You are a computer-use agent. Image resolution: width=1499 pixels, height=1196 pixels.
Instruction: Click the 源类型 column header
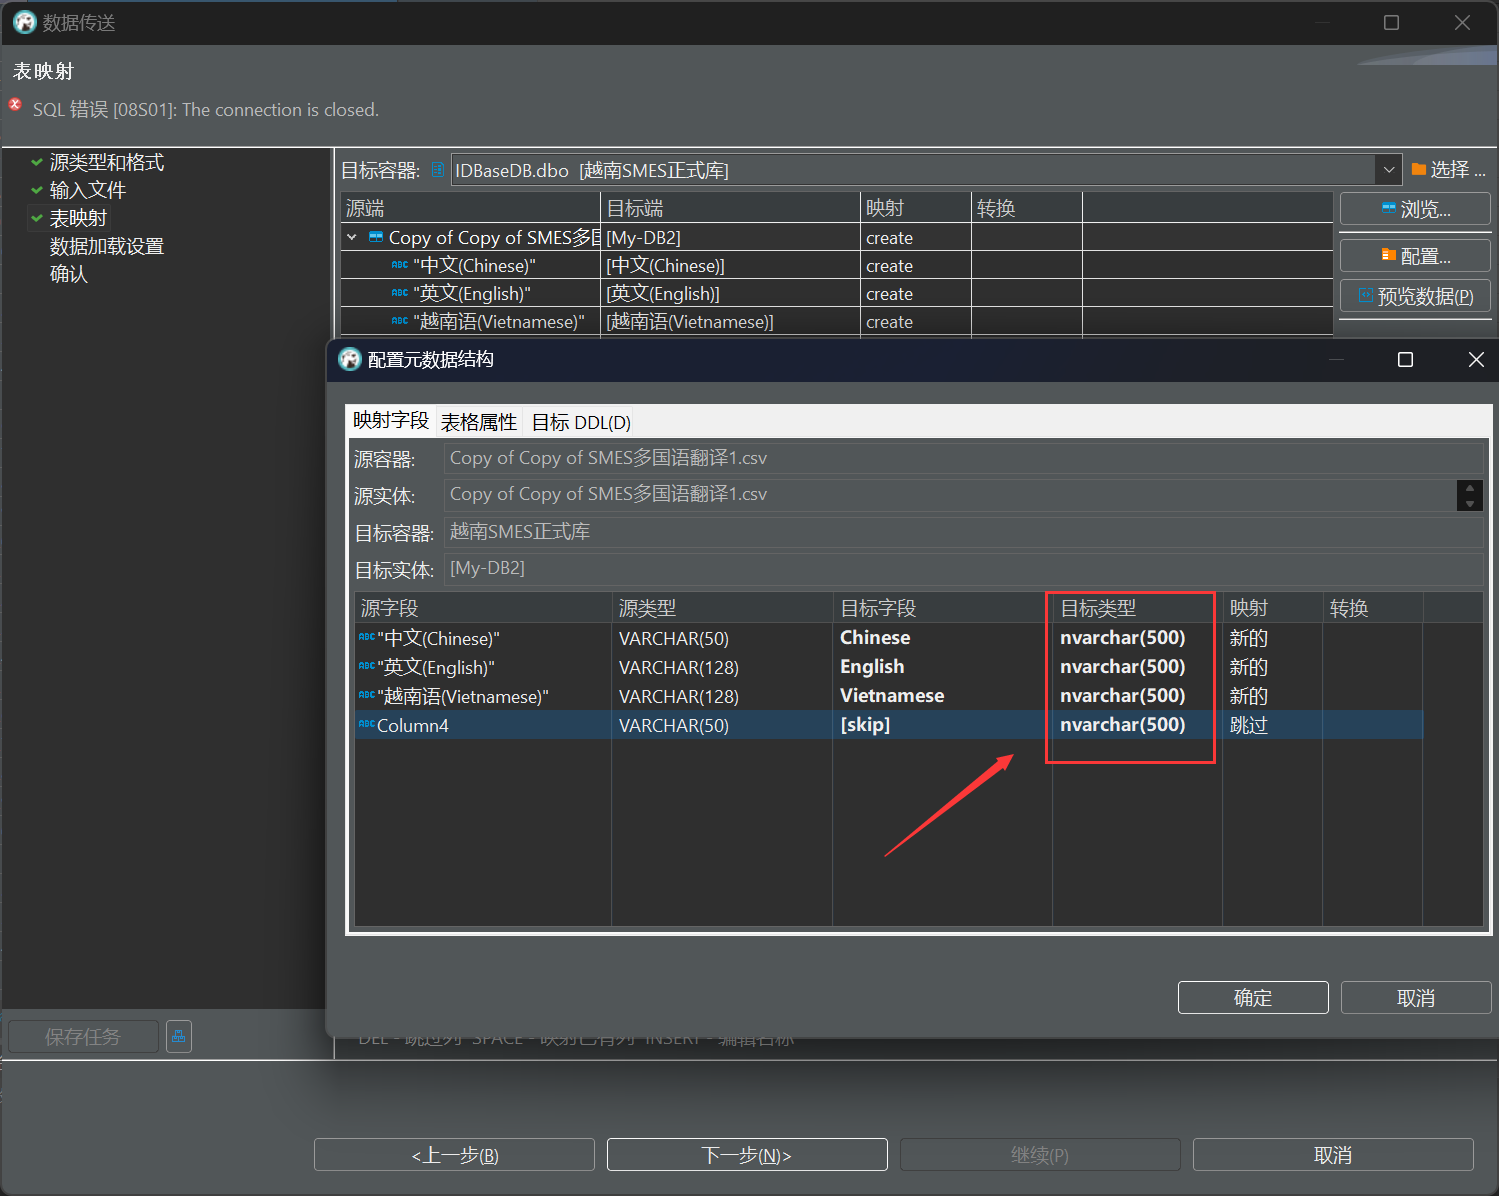[722, 608]
